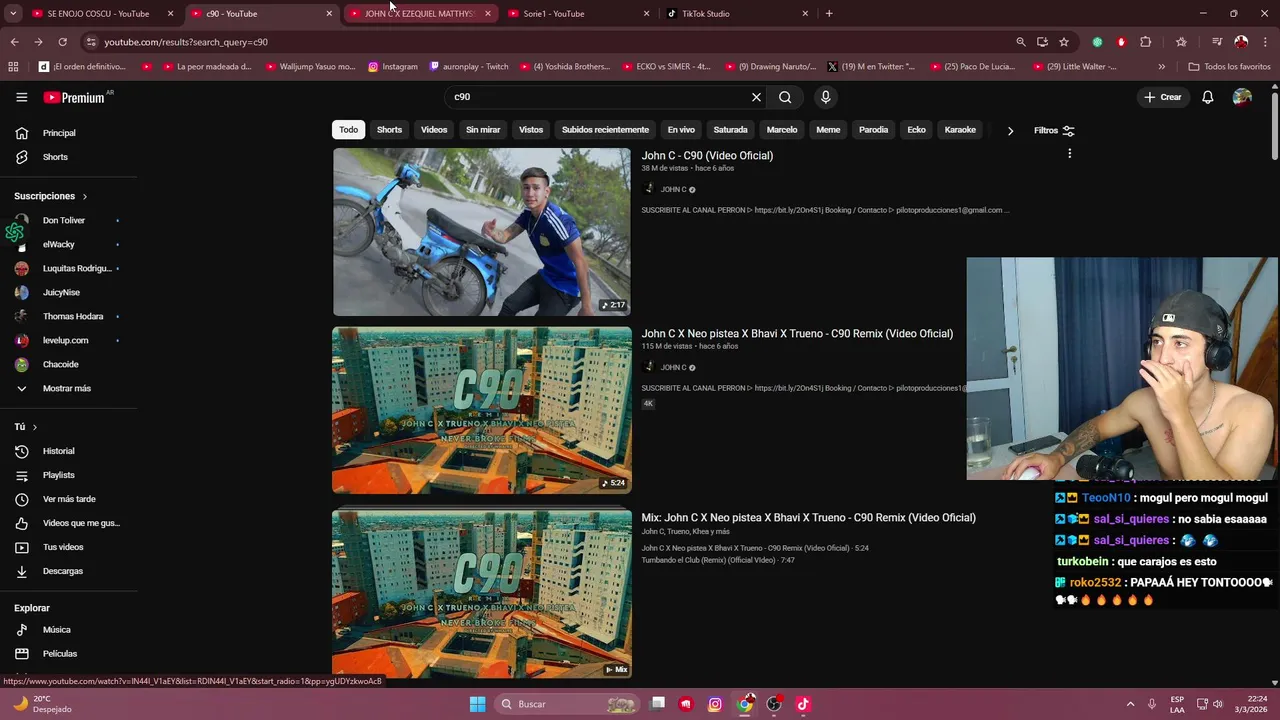
Task: Open YouTube notifications bell
Action: tap(1208, 97)
